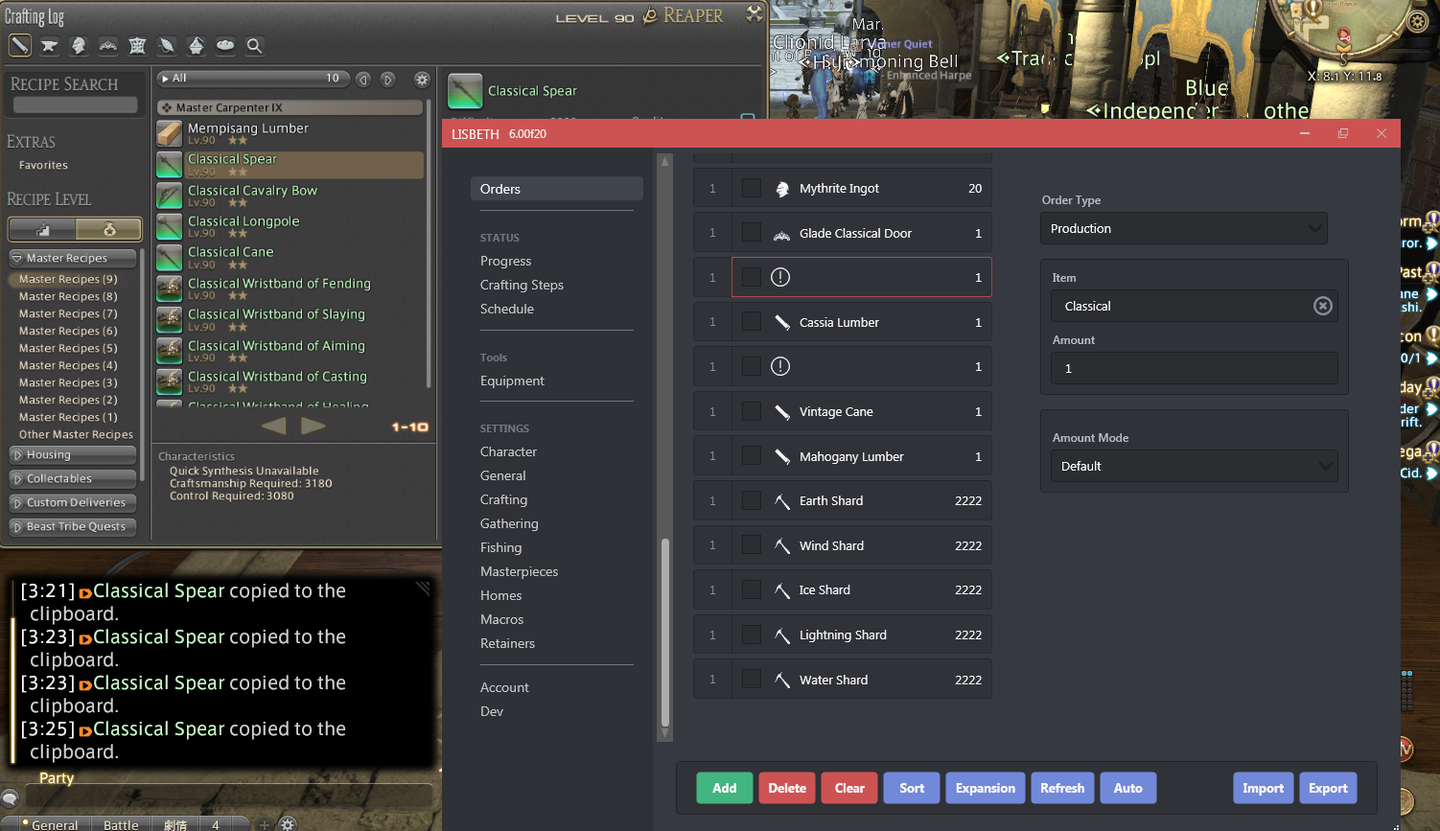Select the Blacksmith anvil class icon
The width and height of the screenshot is (1440, 831).
pos(49,45)
